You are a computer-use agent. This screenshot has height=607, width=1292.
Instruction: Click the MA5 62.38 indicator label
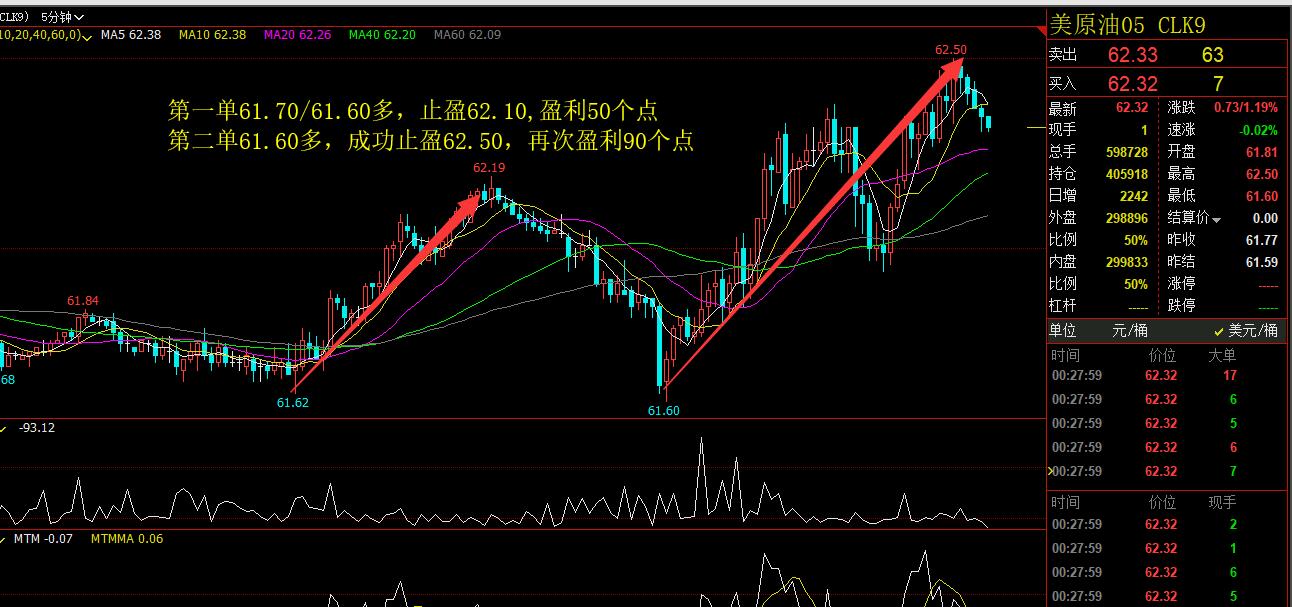coord(131,35)
